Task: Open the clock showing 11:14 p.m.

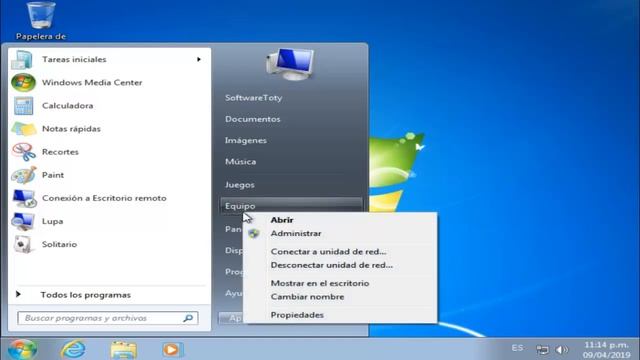Action: [x=607, y=350]
